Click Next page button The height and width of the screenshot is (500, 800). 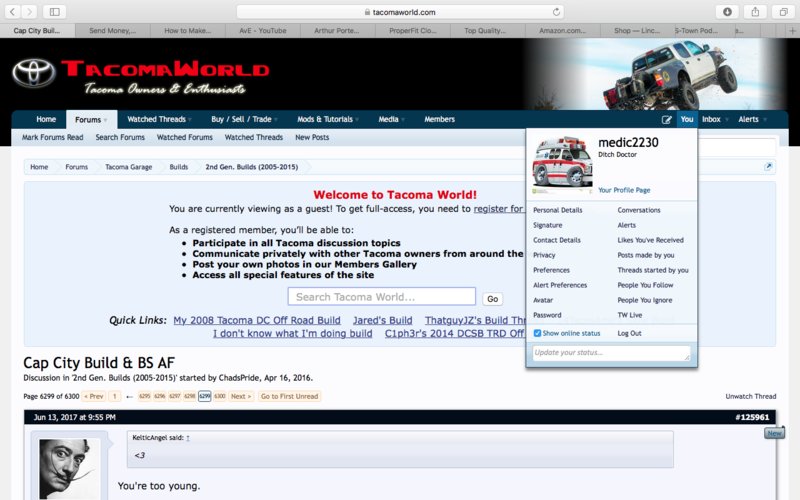tap(241, 396)
